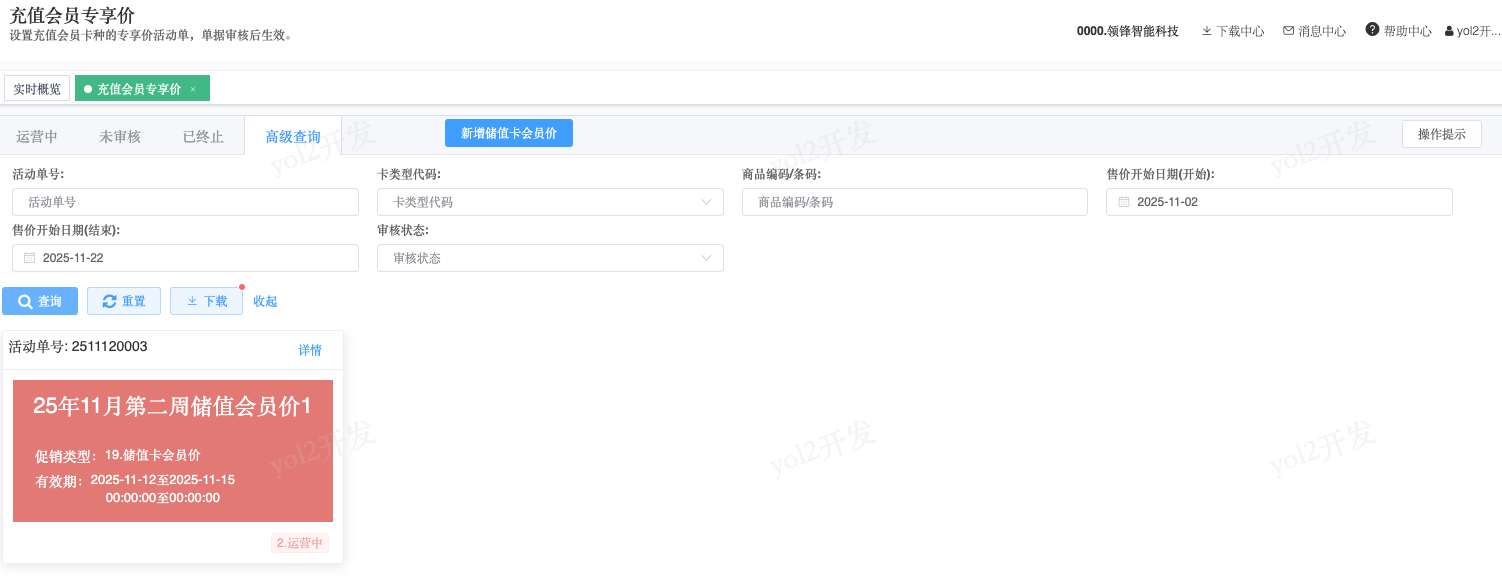
Task: Click the download icon on 下载 button
Action: 192,301
